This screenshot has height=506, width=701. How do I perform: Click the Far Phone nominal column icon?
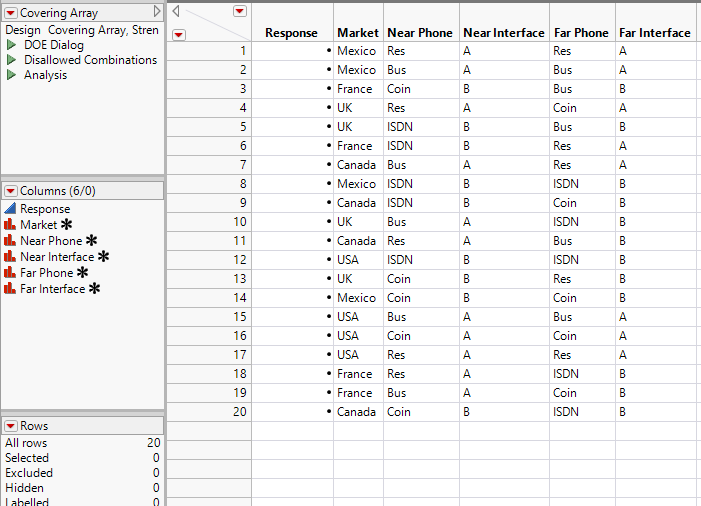[11, 273]
